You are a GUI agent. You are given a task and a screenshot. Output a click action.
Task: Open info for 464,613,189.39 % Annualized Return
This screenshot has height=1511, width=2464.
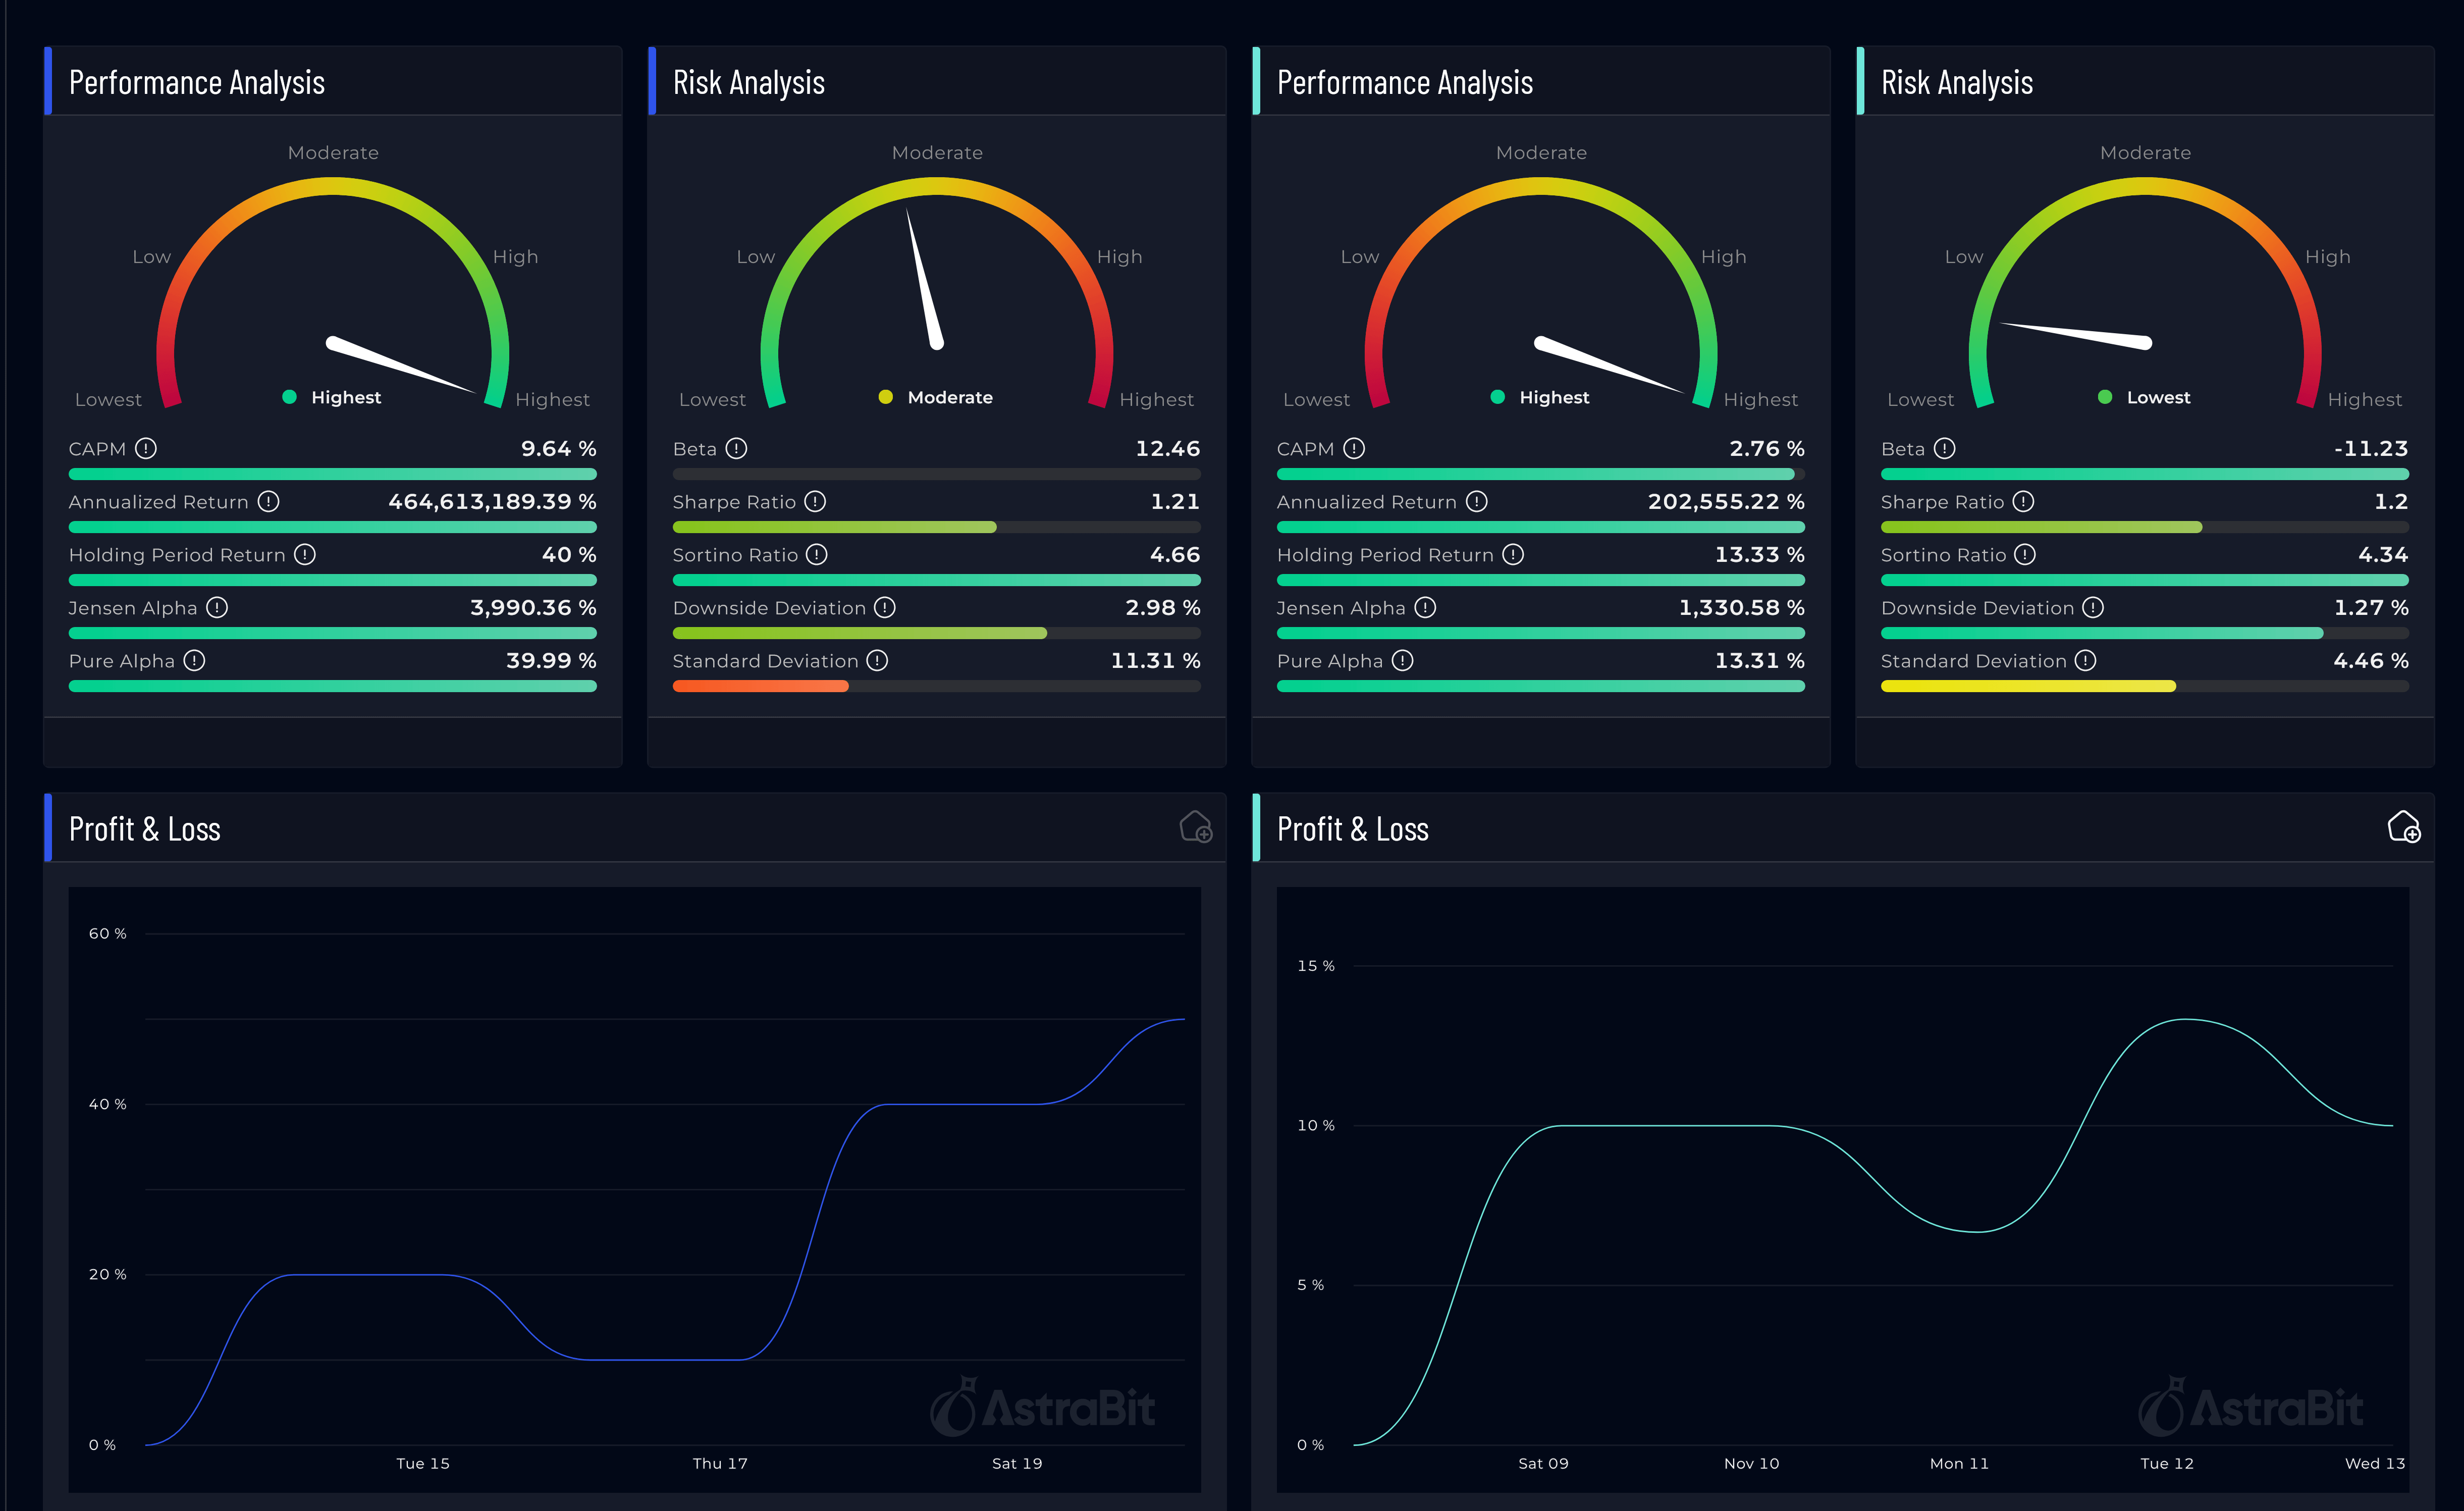pyautogui.click(x=268, y=501)
